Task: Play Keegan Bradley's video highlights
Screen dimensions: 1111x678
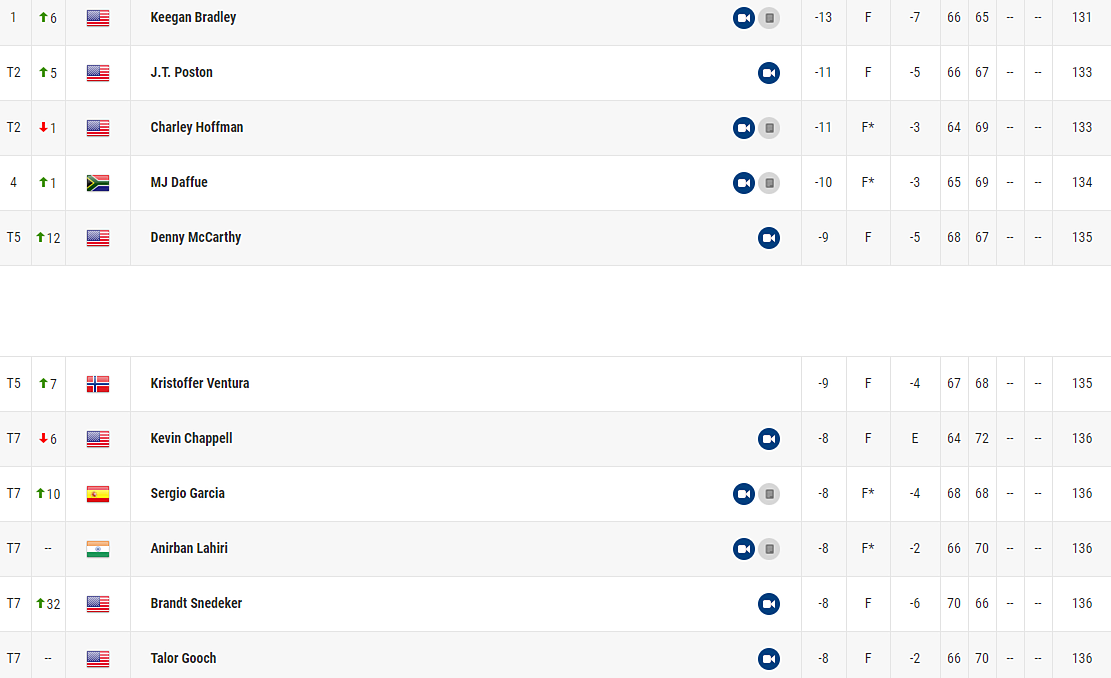Action: (743, 18)
